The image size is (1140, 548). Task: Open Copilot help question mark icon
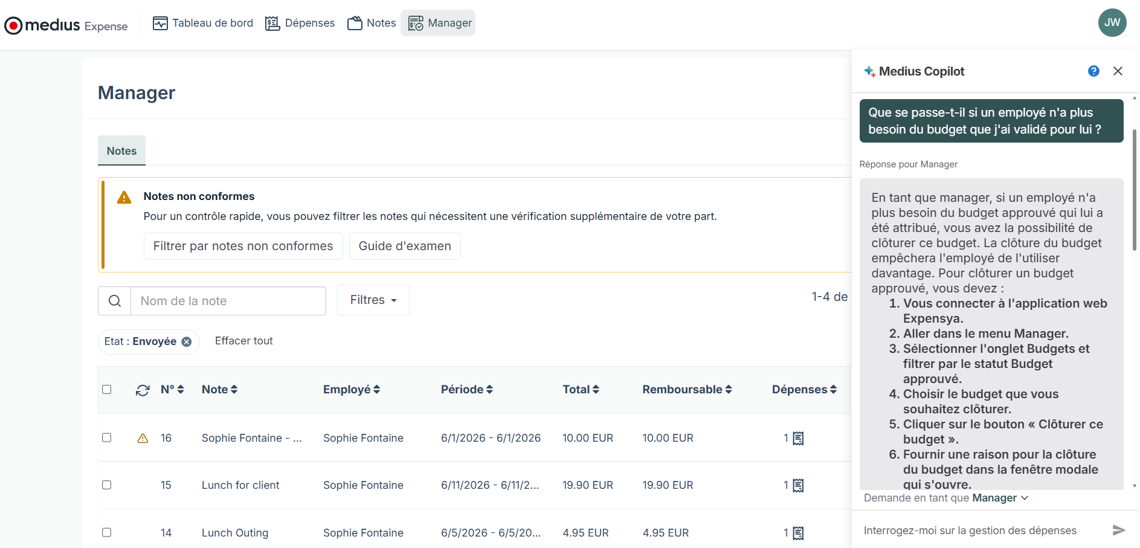pos(1093,71)
